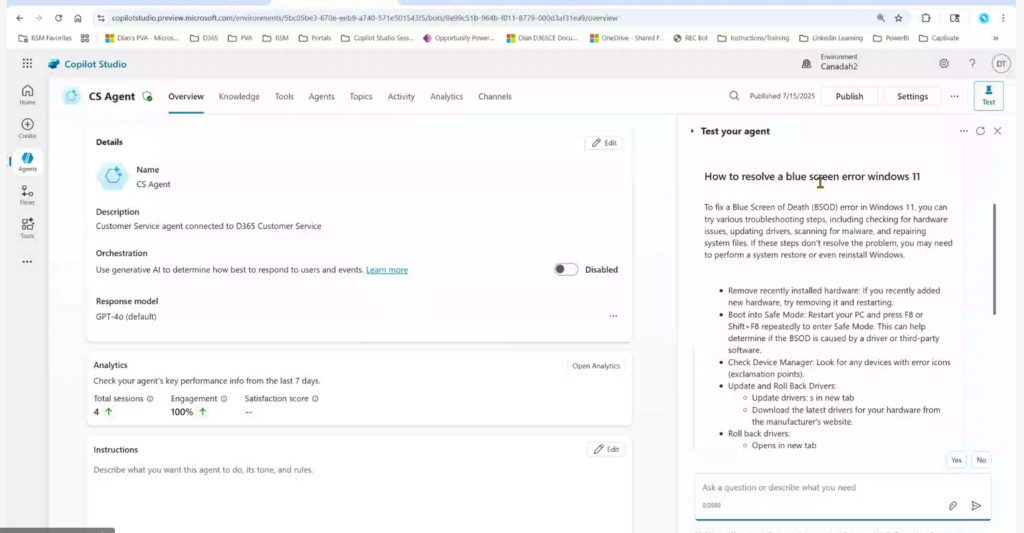The image size is (1024, 533).
Task: Open browser extensions puzzle icon
Action: click(925, 18)
